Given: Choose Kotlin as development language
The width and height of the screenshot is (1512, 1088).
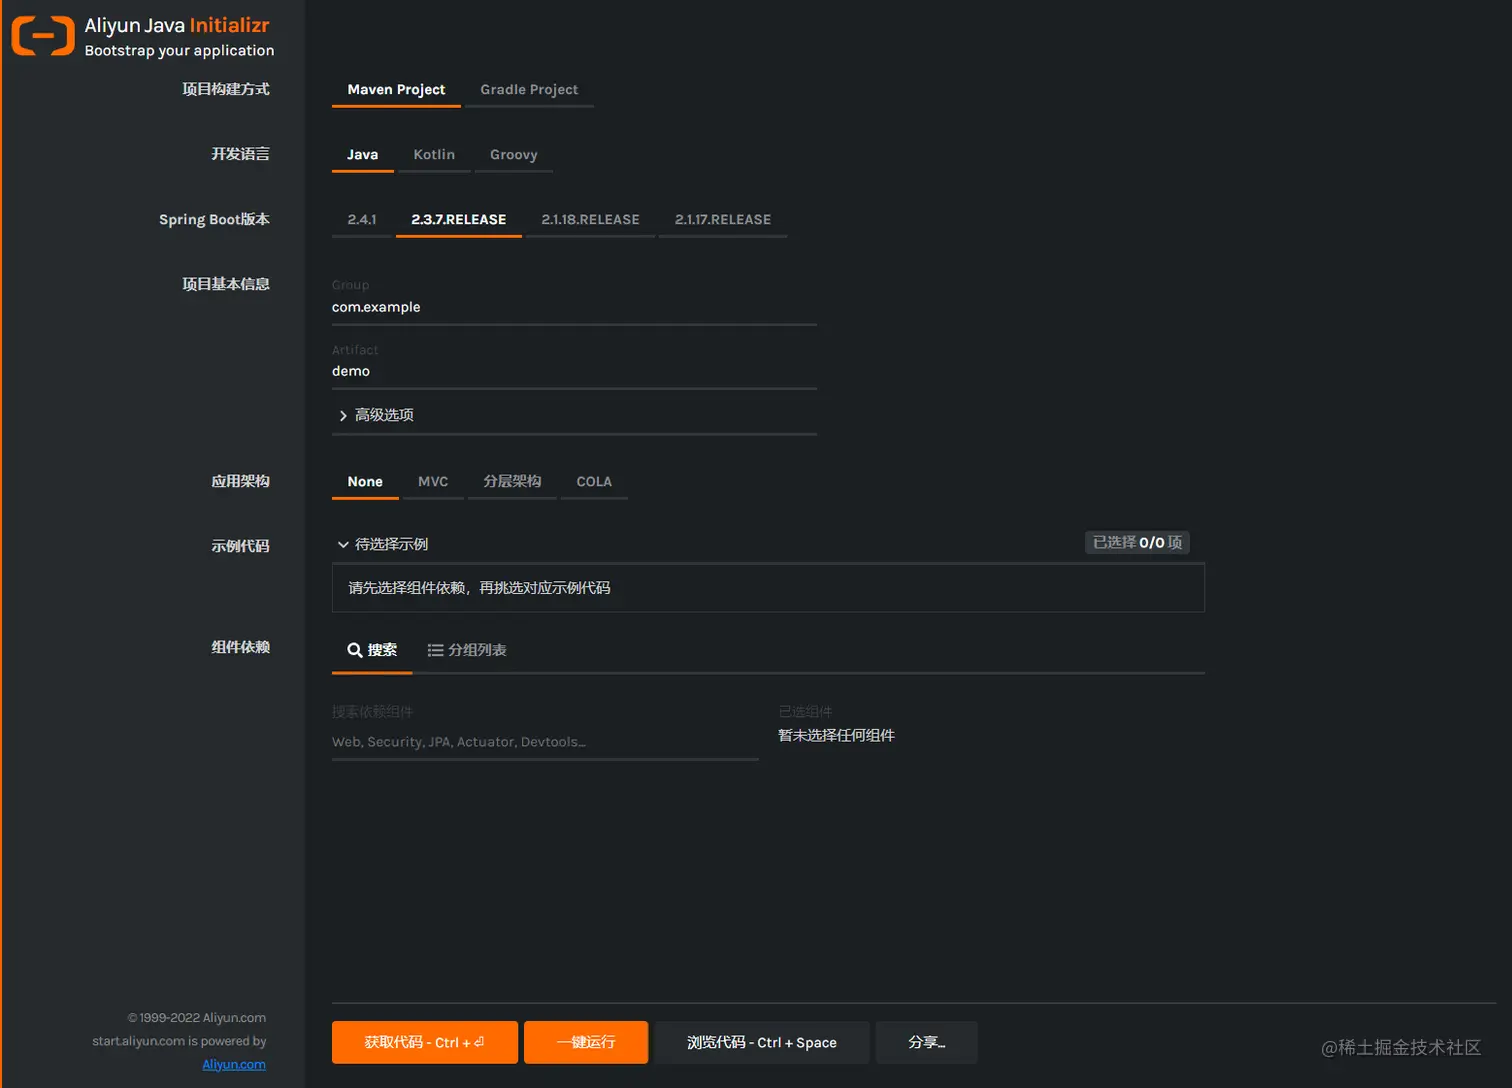Looking at the screenshot, I should tap(434, 154).
